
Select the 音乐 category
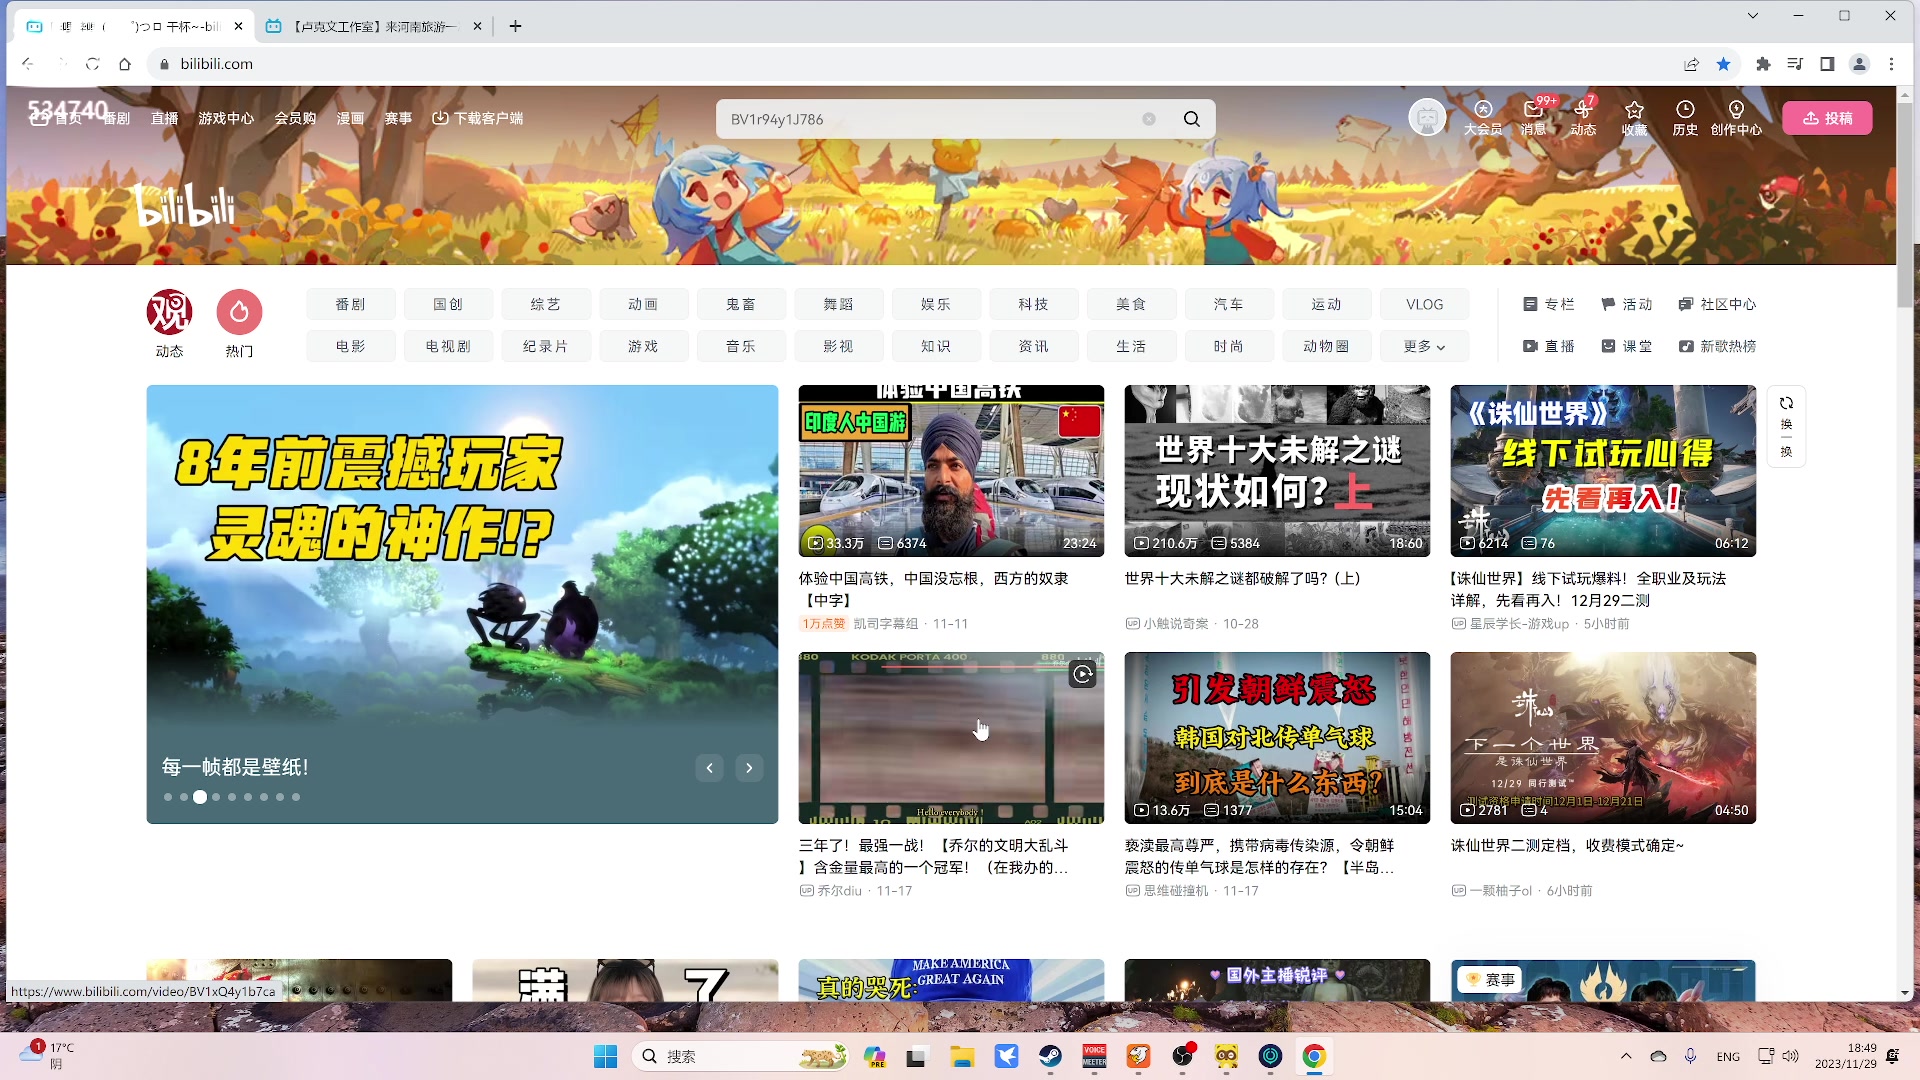(741, 346)
